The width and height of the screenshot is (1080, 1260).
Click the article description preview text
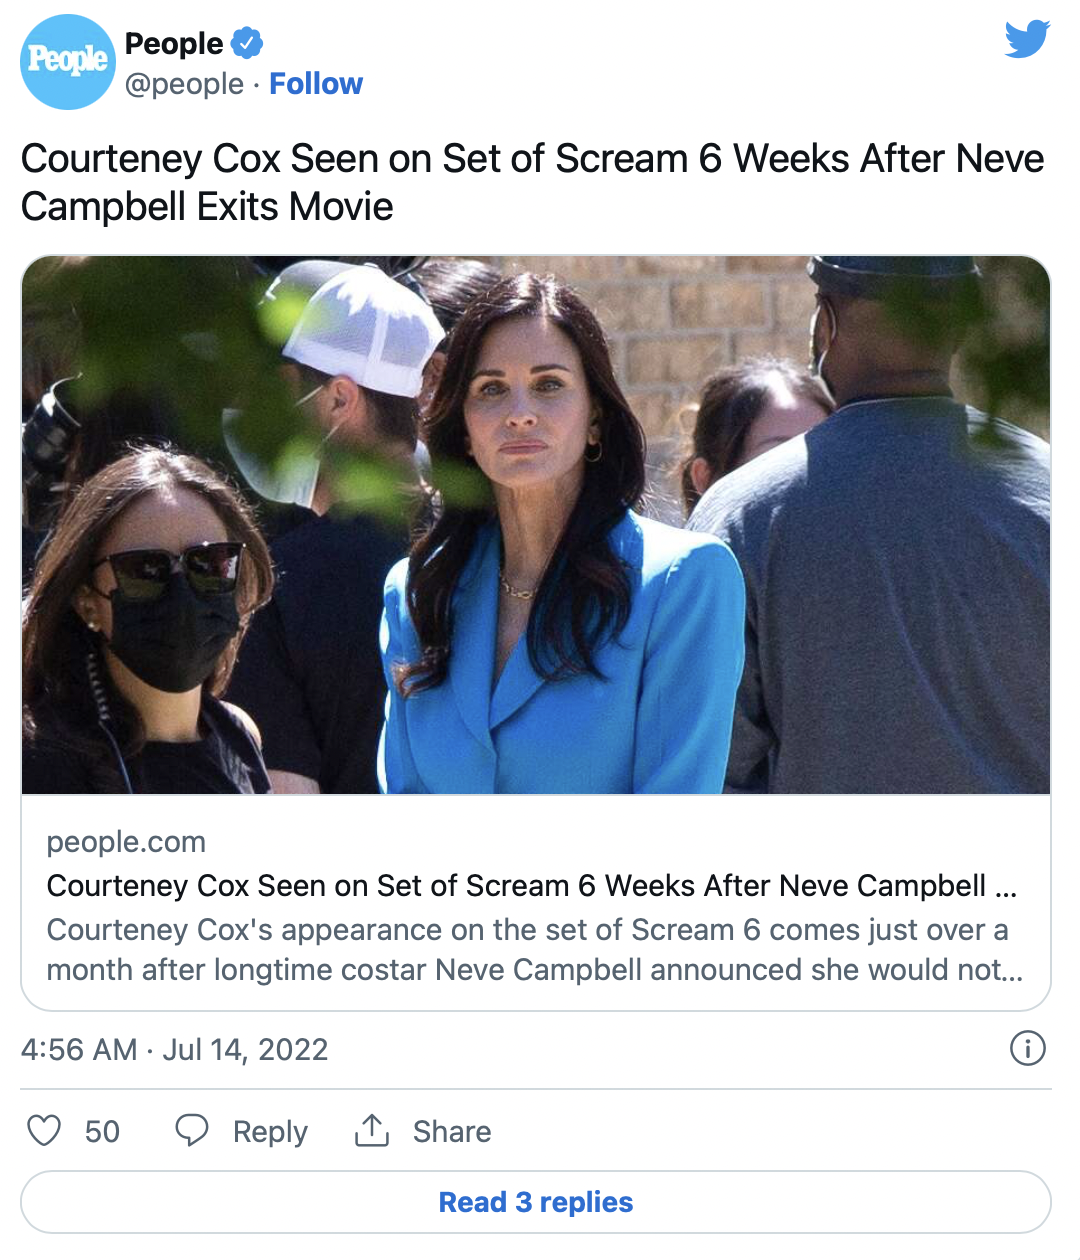pos(534,950)
